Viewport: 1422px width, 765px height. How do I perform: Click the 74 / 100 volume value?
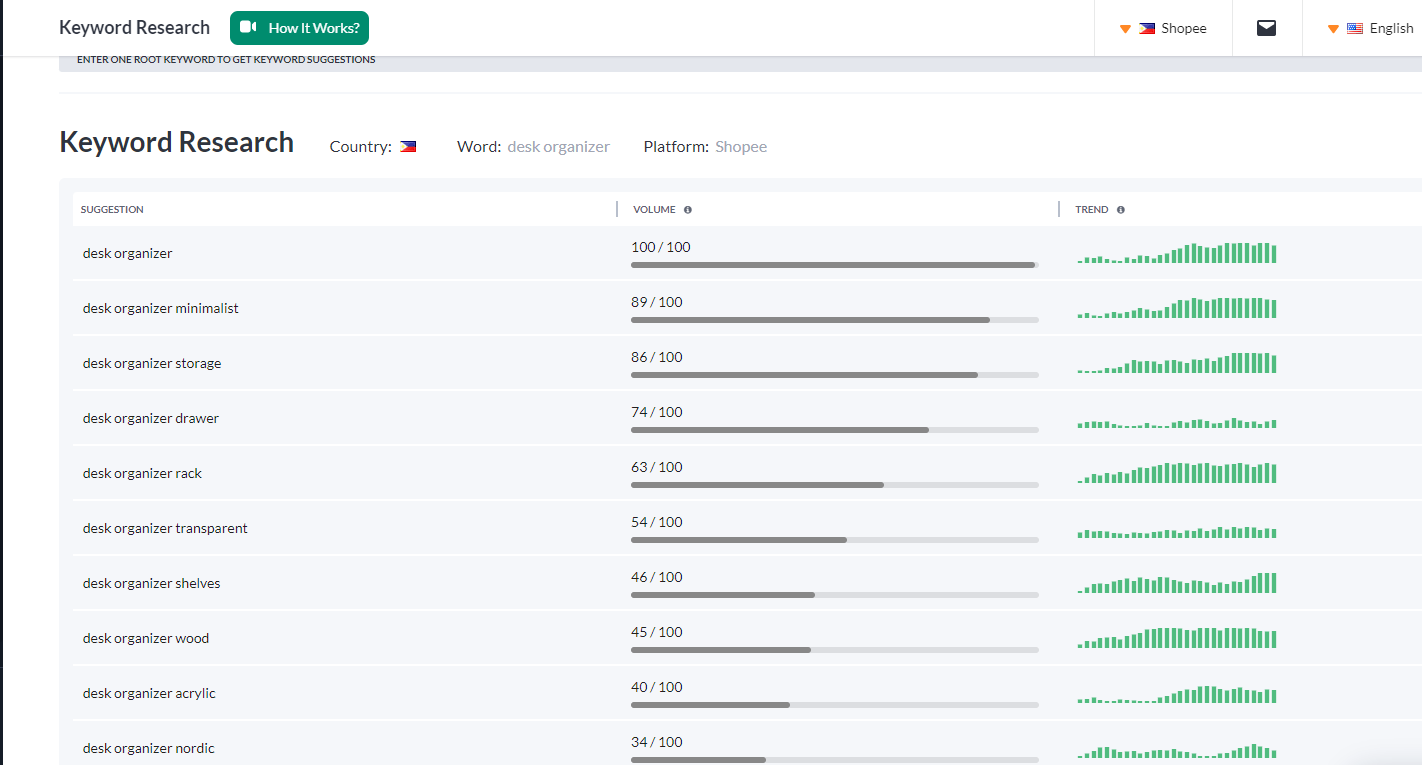(x=657, y=412)
